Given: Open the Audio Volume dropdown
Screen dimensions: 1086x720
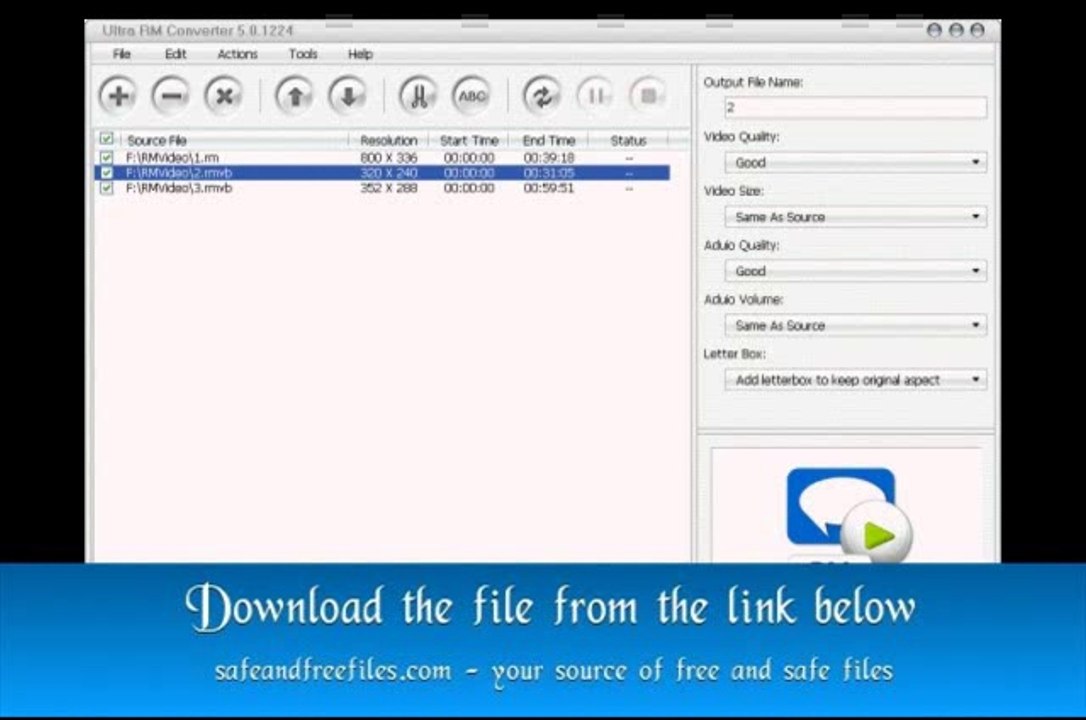Looking at the screenshot, I should pyautogui.click(x=855, y=325).
